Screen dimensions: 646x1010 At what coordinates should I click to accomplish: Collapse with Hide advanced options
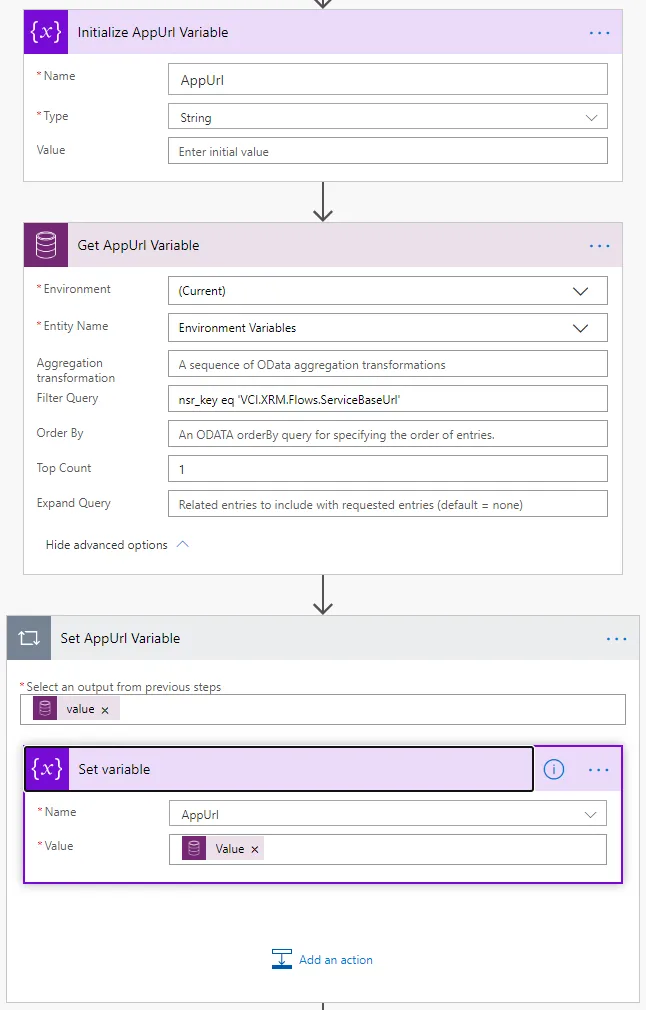pyautogui.click(x=117, y=545)
